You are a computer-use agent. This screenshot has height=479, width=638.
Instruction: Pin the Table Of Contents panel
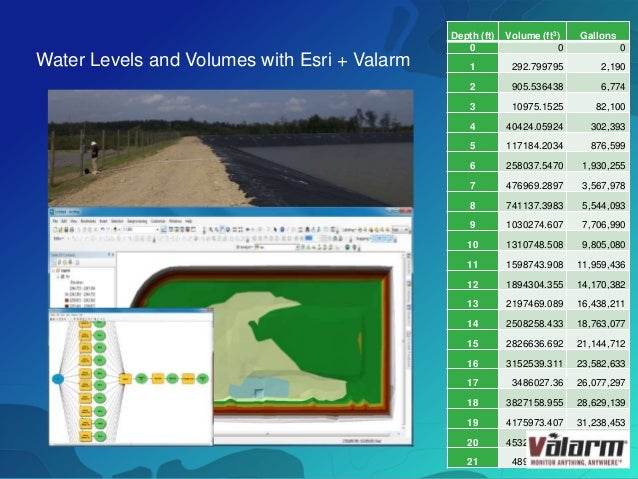pyautogui.click(x=109, y=254)
